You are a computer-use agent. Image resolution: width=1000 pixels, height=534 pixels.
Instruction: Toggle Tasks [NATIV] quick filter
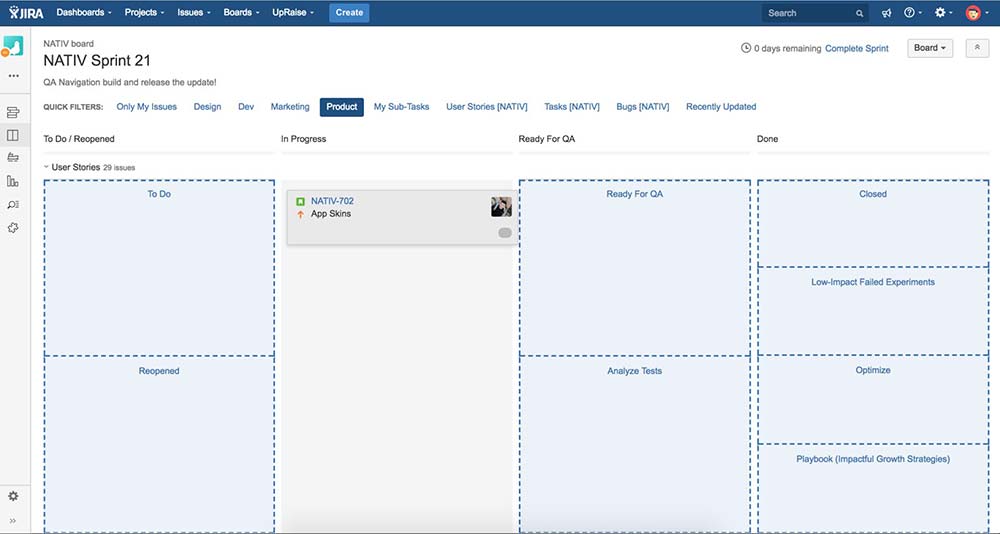(x=571, y=107)
